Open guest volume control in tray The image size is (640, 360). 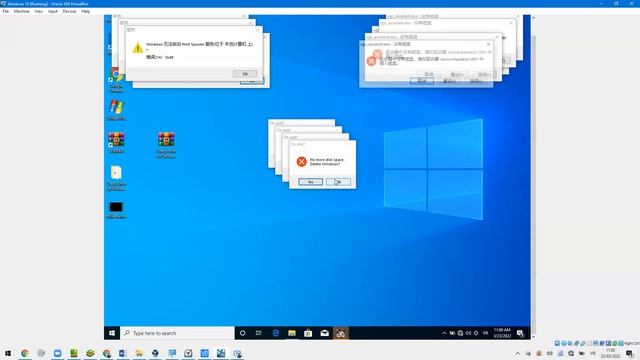468,333
